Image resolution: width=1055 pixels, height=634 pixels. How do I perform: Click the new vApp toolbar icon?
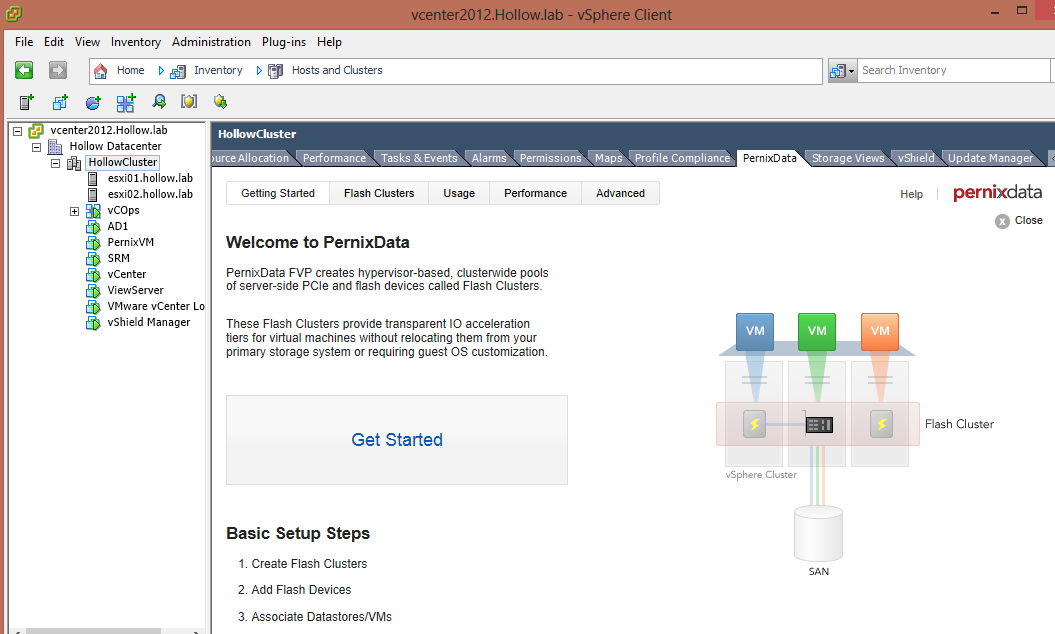click(x=125, y=102)
